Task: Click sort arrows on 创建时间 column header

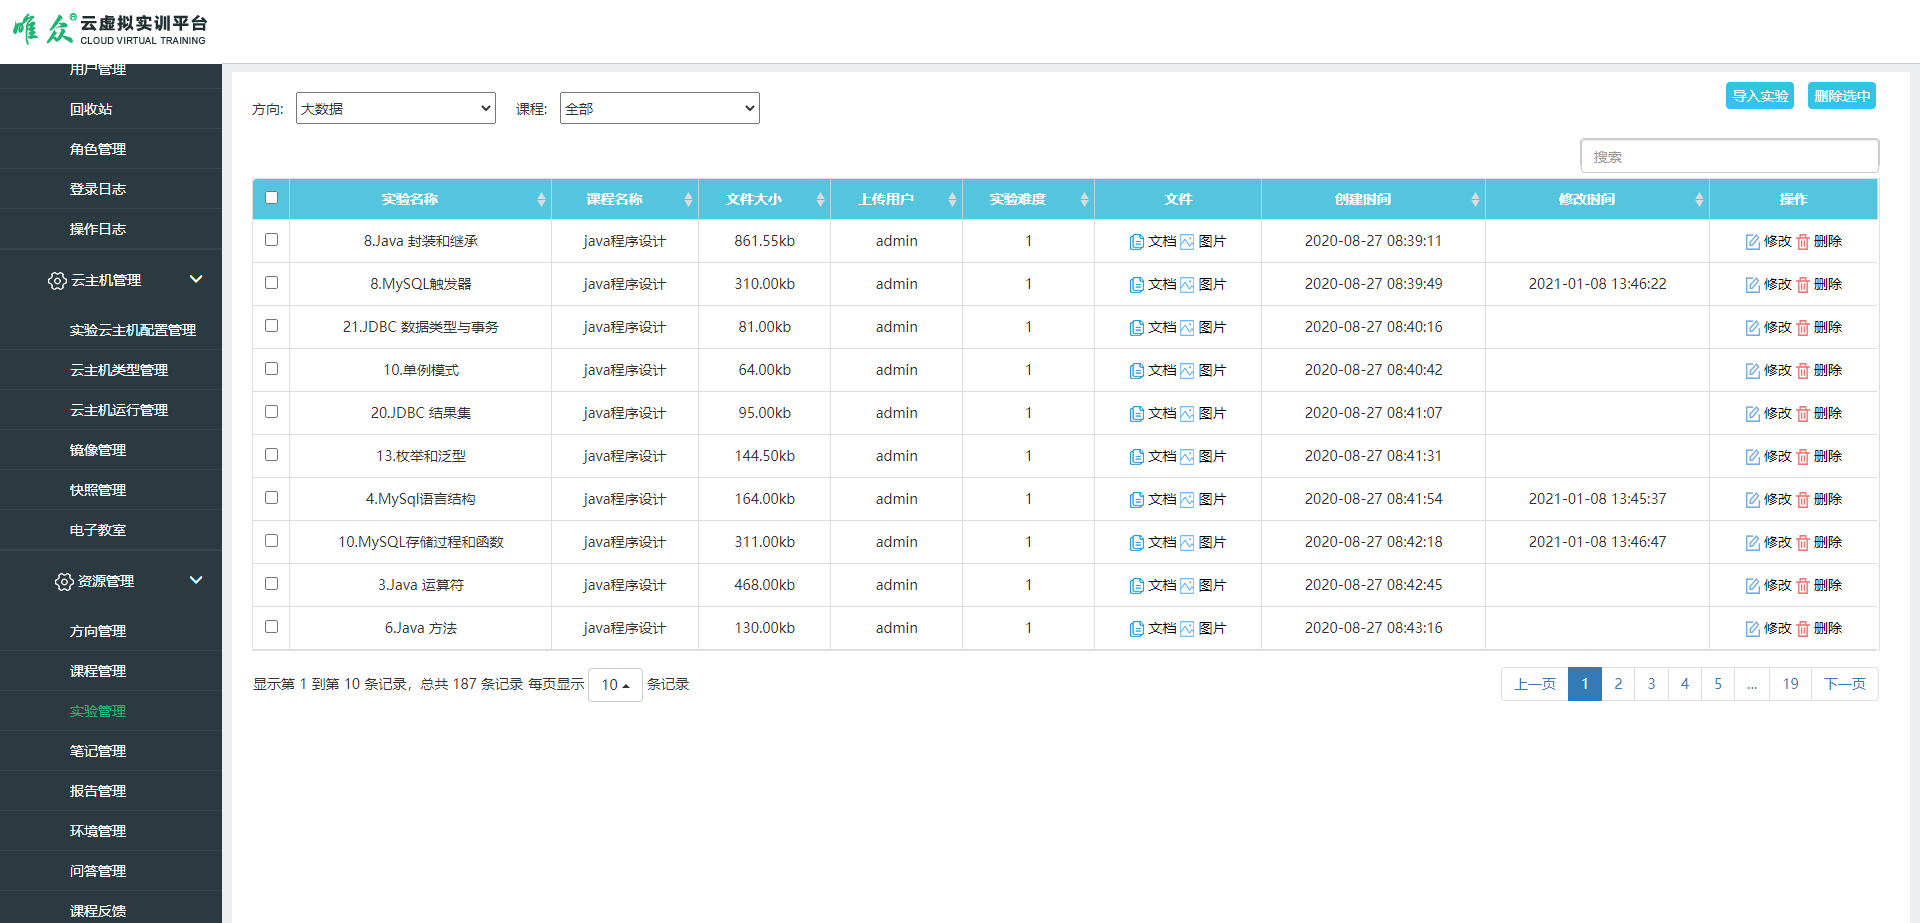Action: (1475, 200)
